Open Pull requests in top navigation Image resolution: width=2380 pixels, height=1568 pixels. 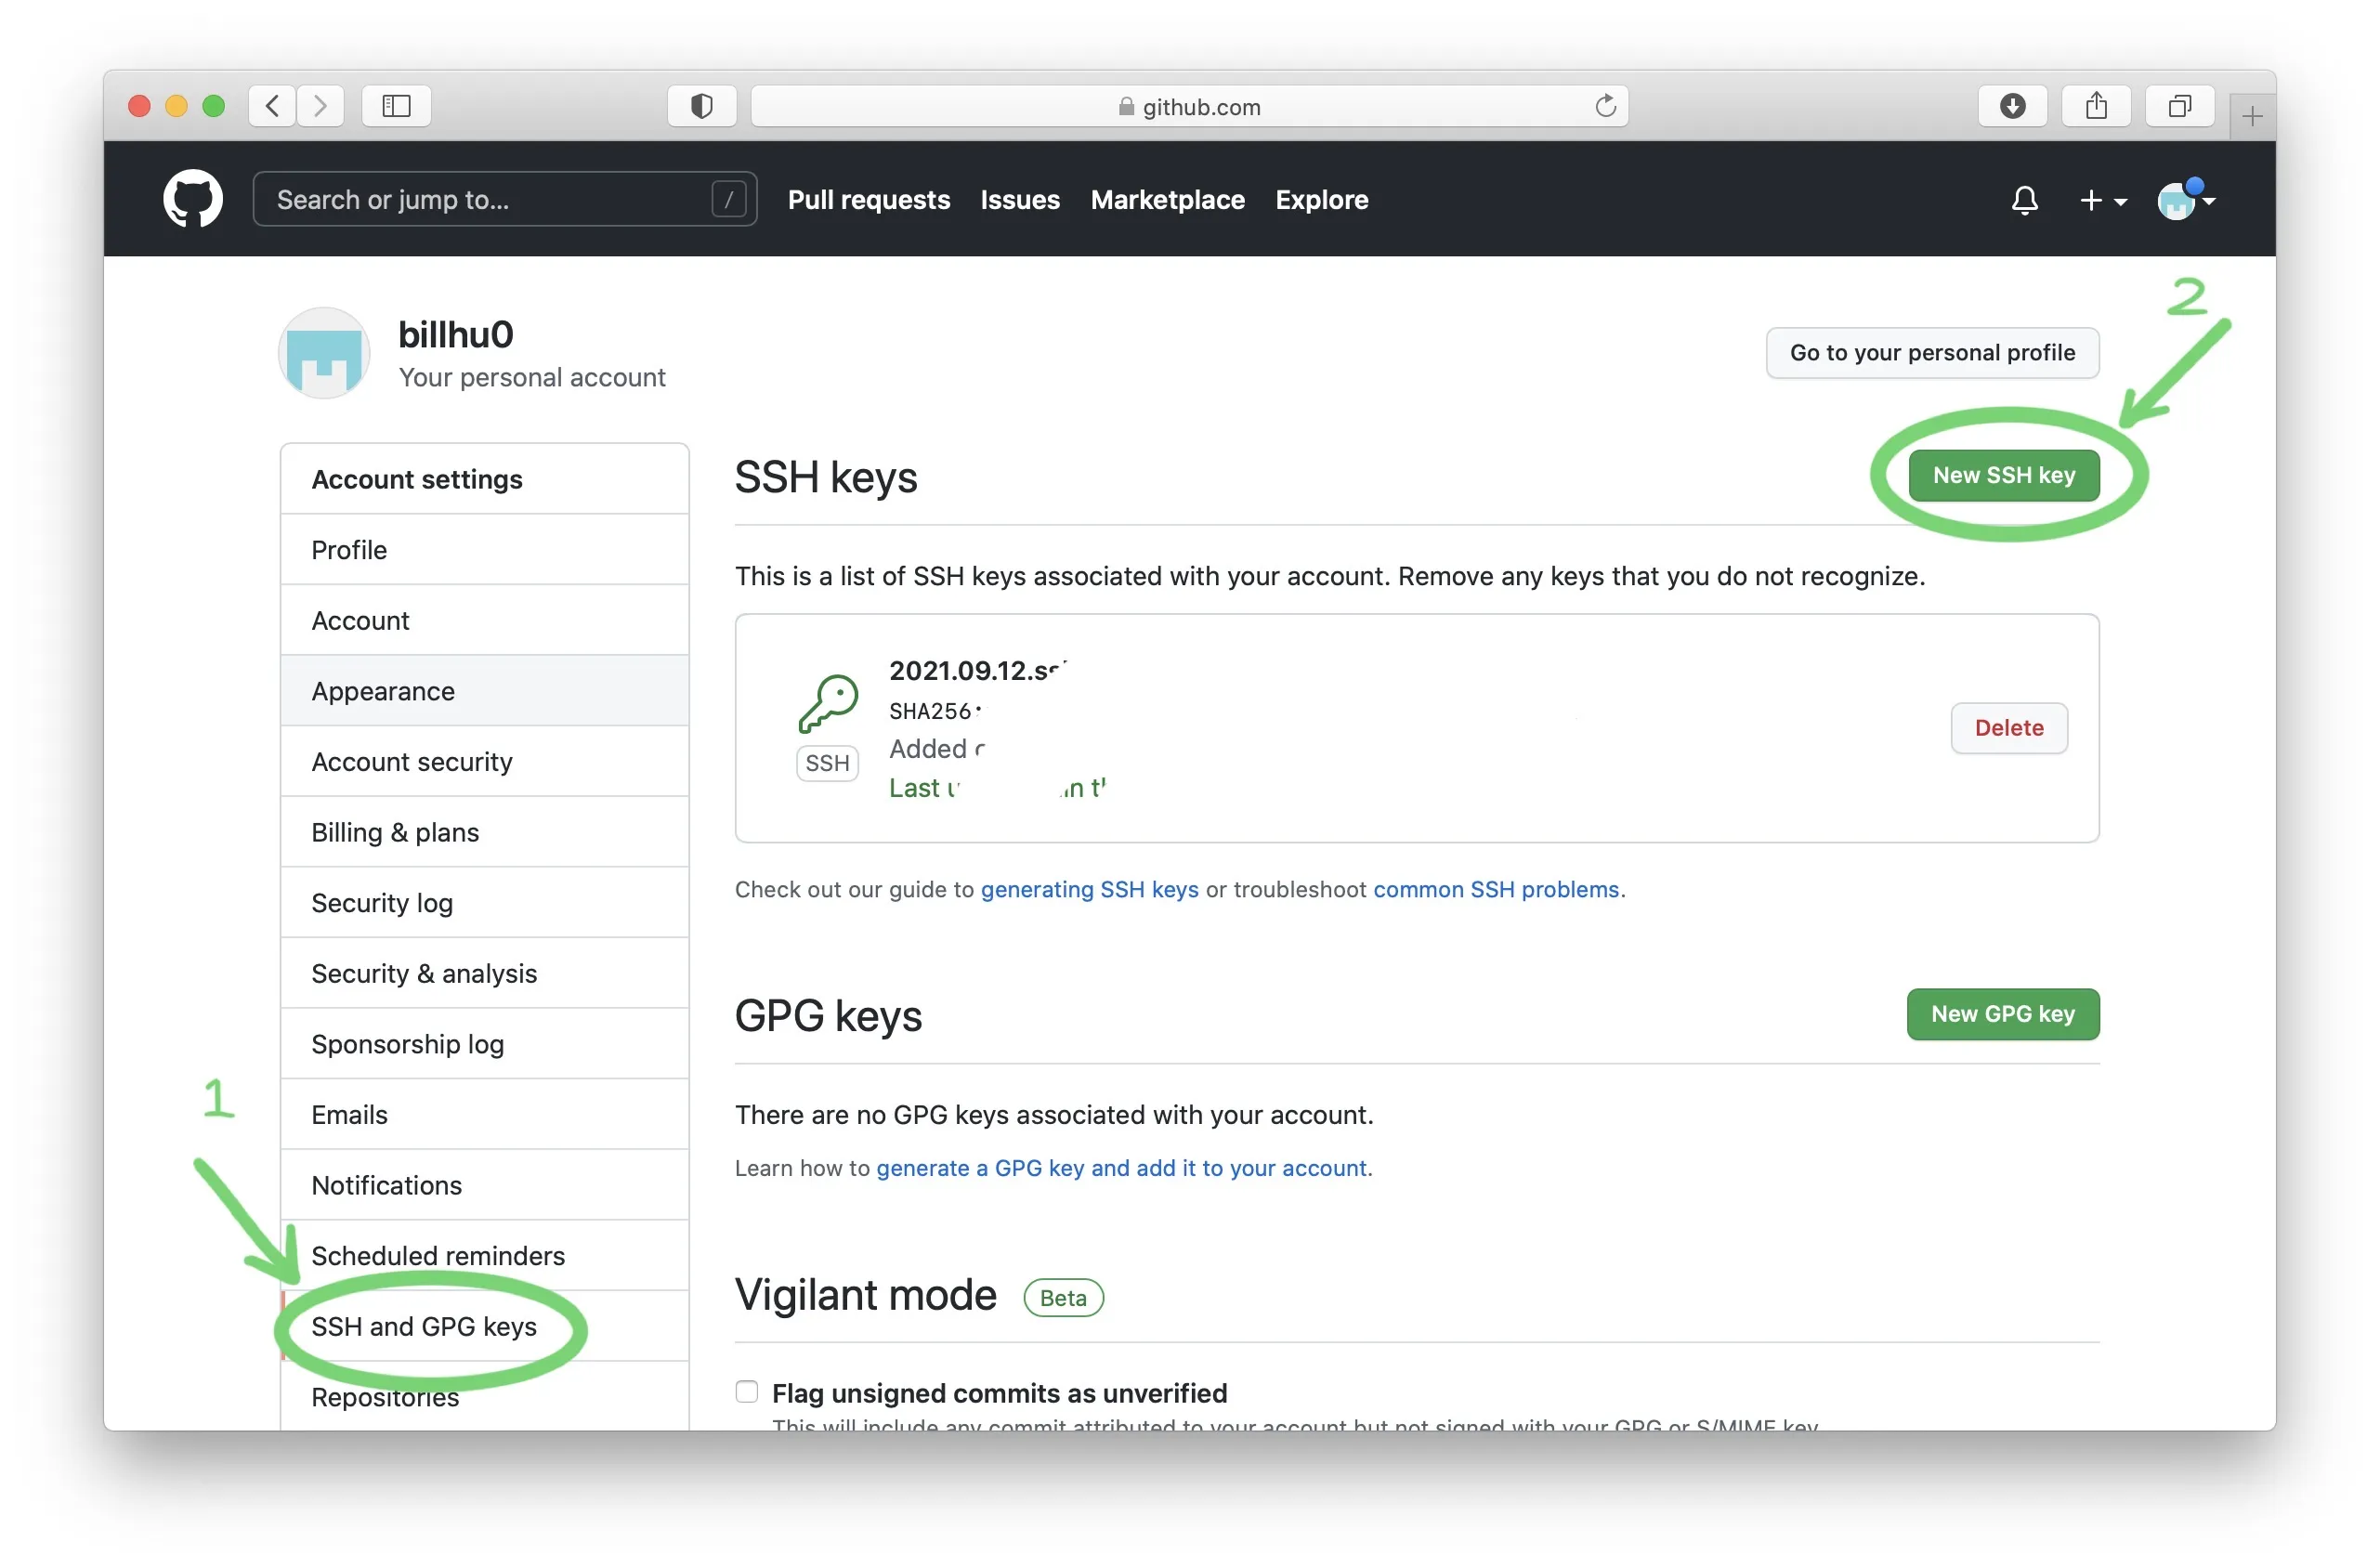pyautogui.click(x=868, y=200)
